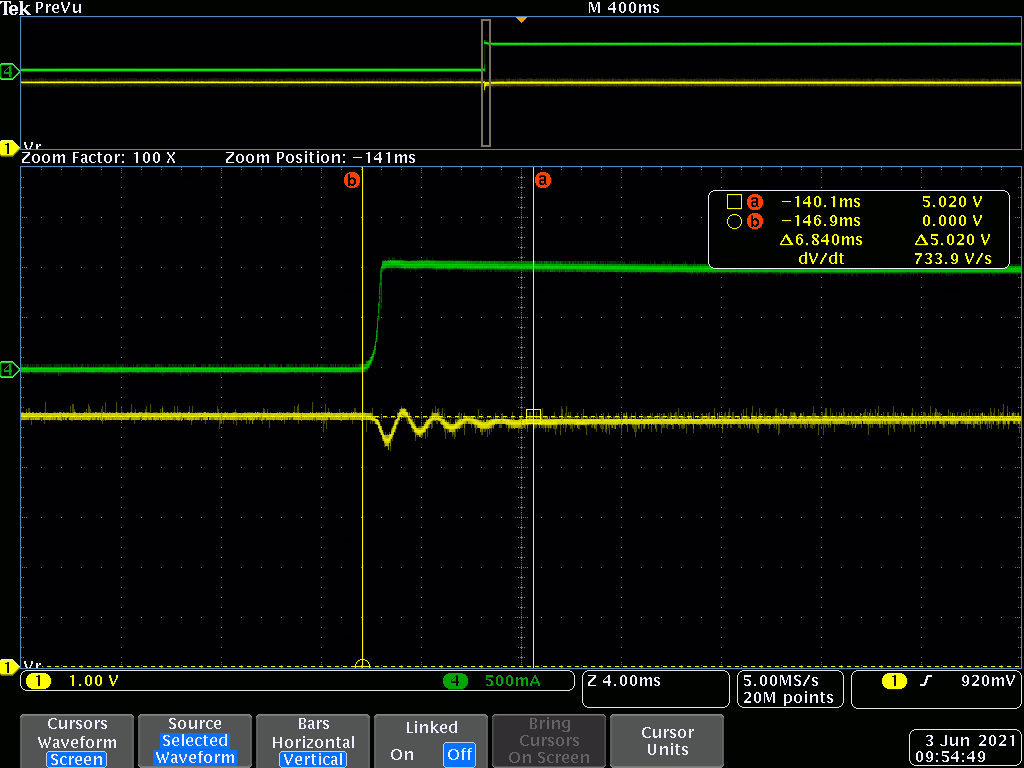Click the zoom box in the overview waveform
The image size is (1024, 768).
485,83
